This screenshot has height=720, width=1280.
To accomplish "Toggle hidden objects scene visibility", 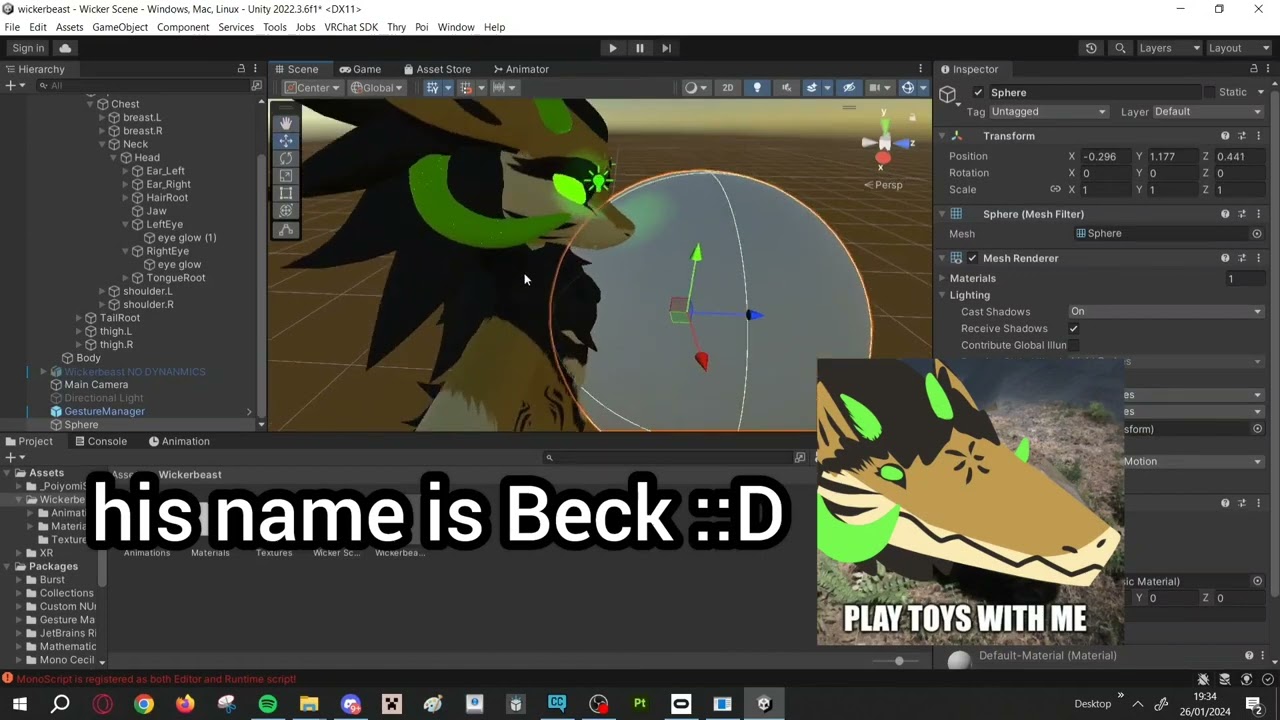I will (x=849, y=88).
